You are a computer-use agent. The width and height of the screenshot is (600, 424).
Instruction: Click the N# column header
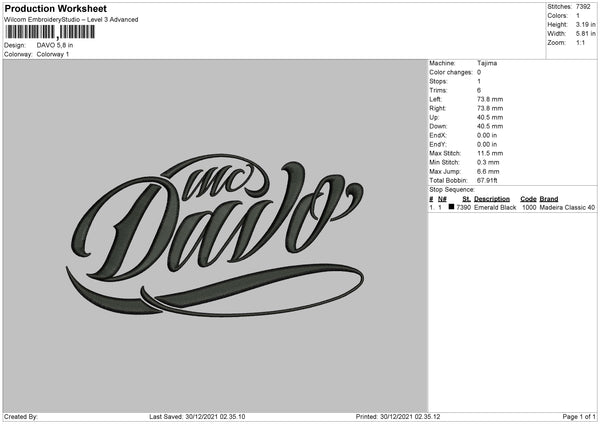(x=442, y=199)
